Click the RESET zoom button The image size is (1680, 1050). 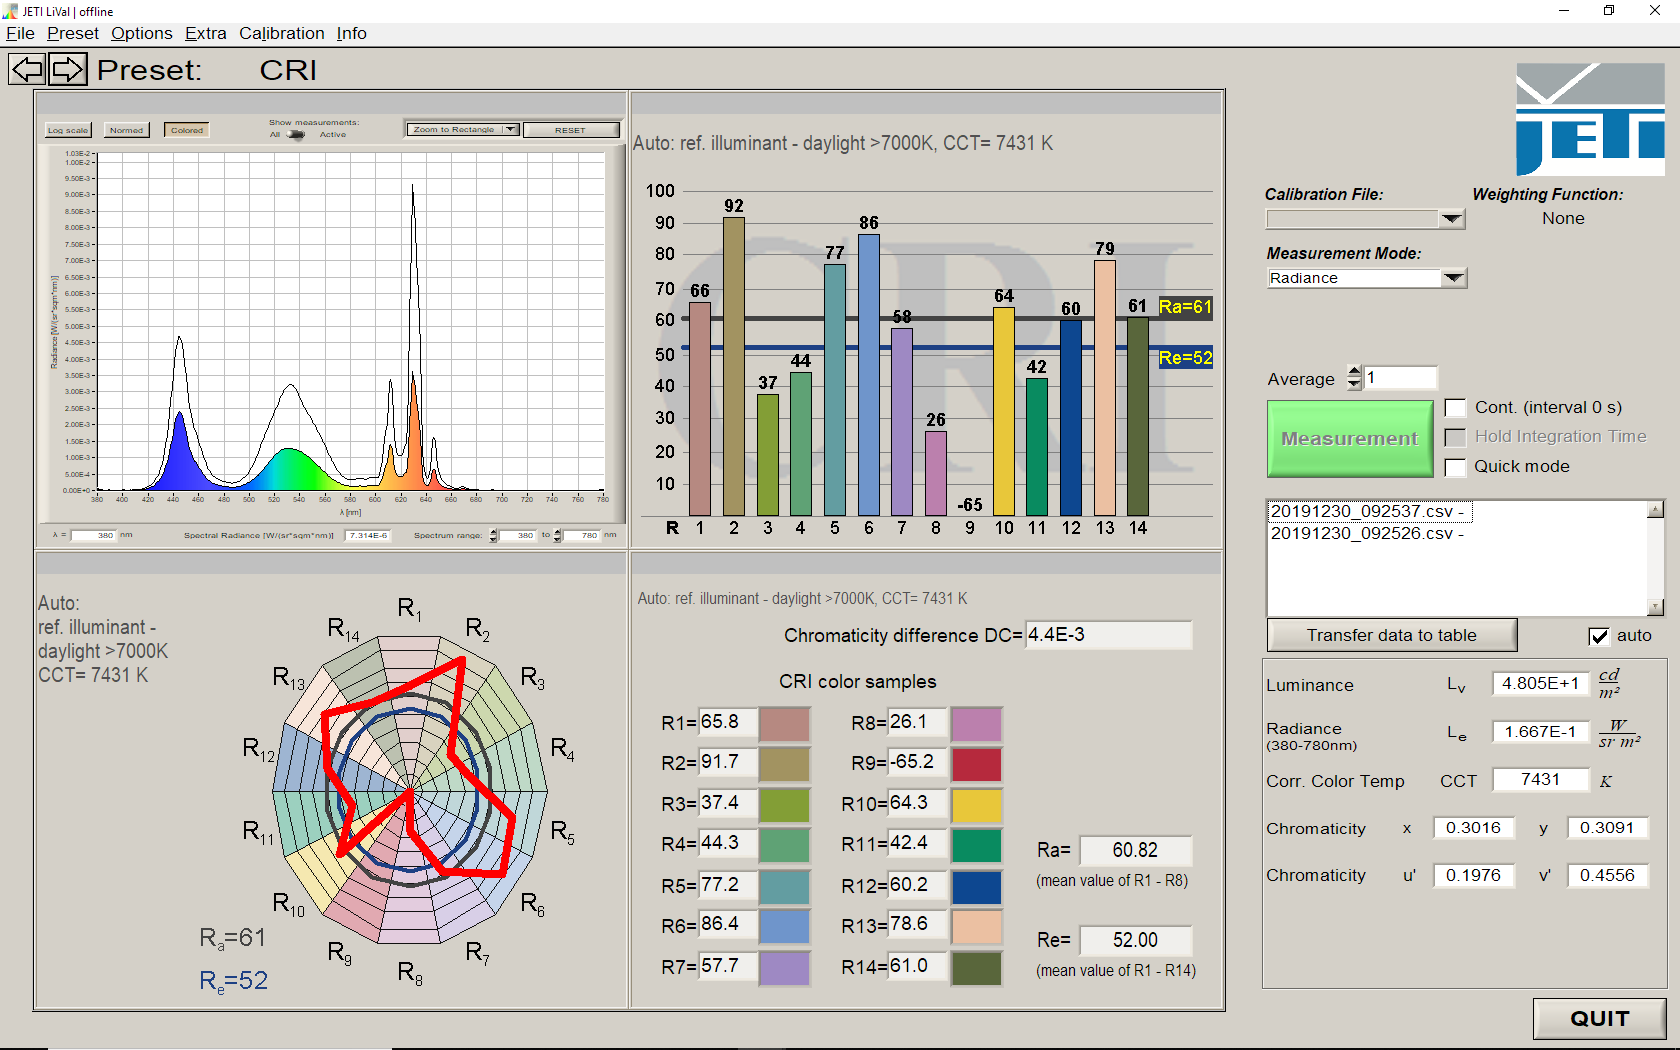pos(571,130)
